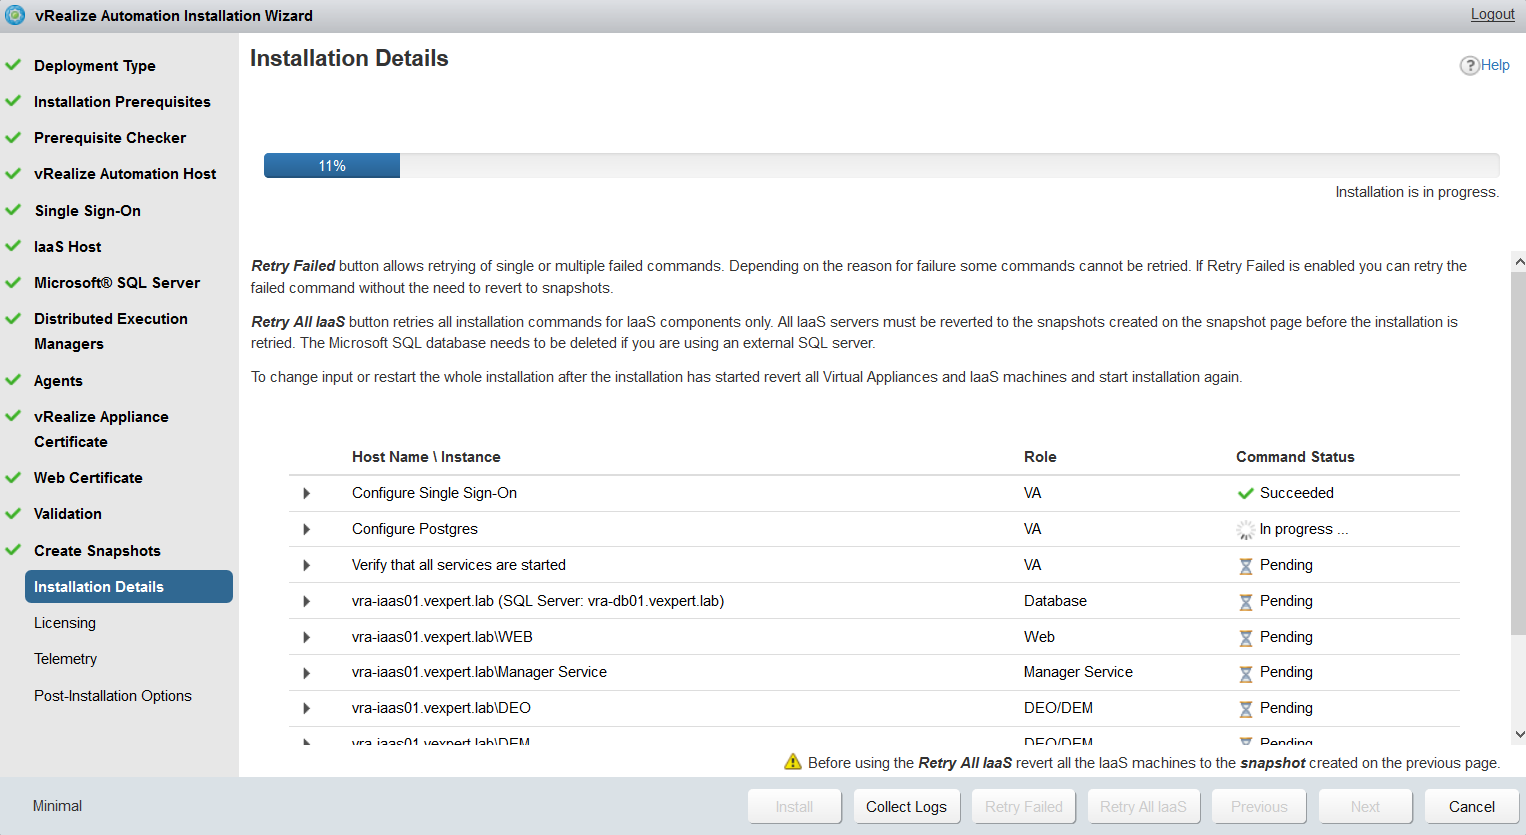
Task: Expand Verify that all services are started
Action: pos(306,565)
